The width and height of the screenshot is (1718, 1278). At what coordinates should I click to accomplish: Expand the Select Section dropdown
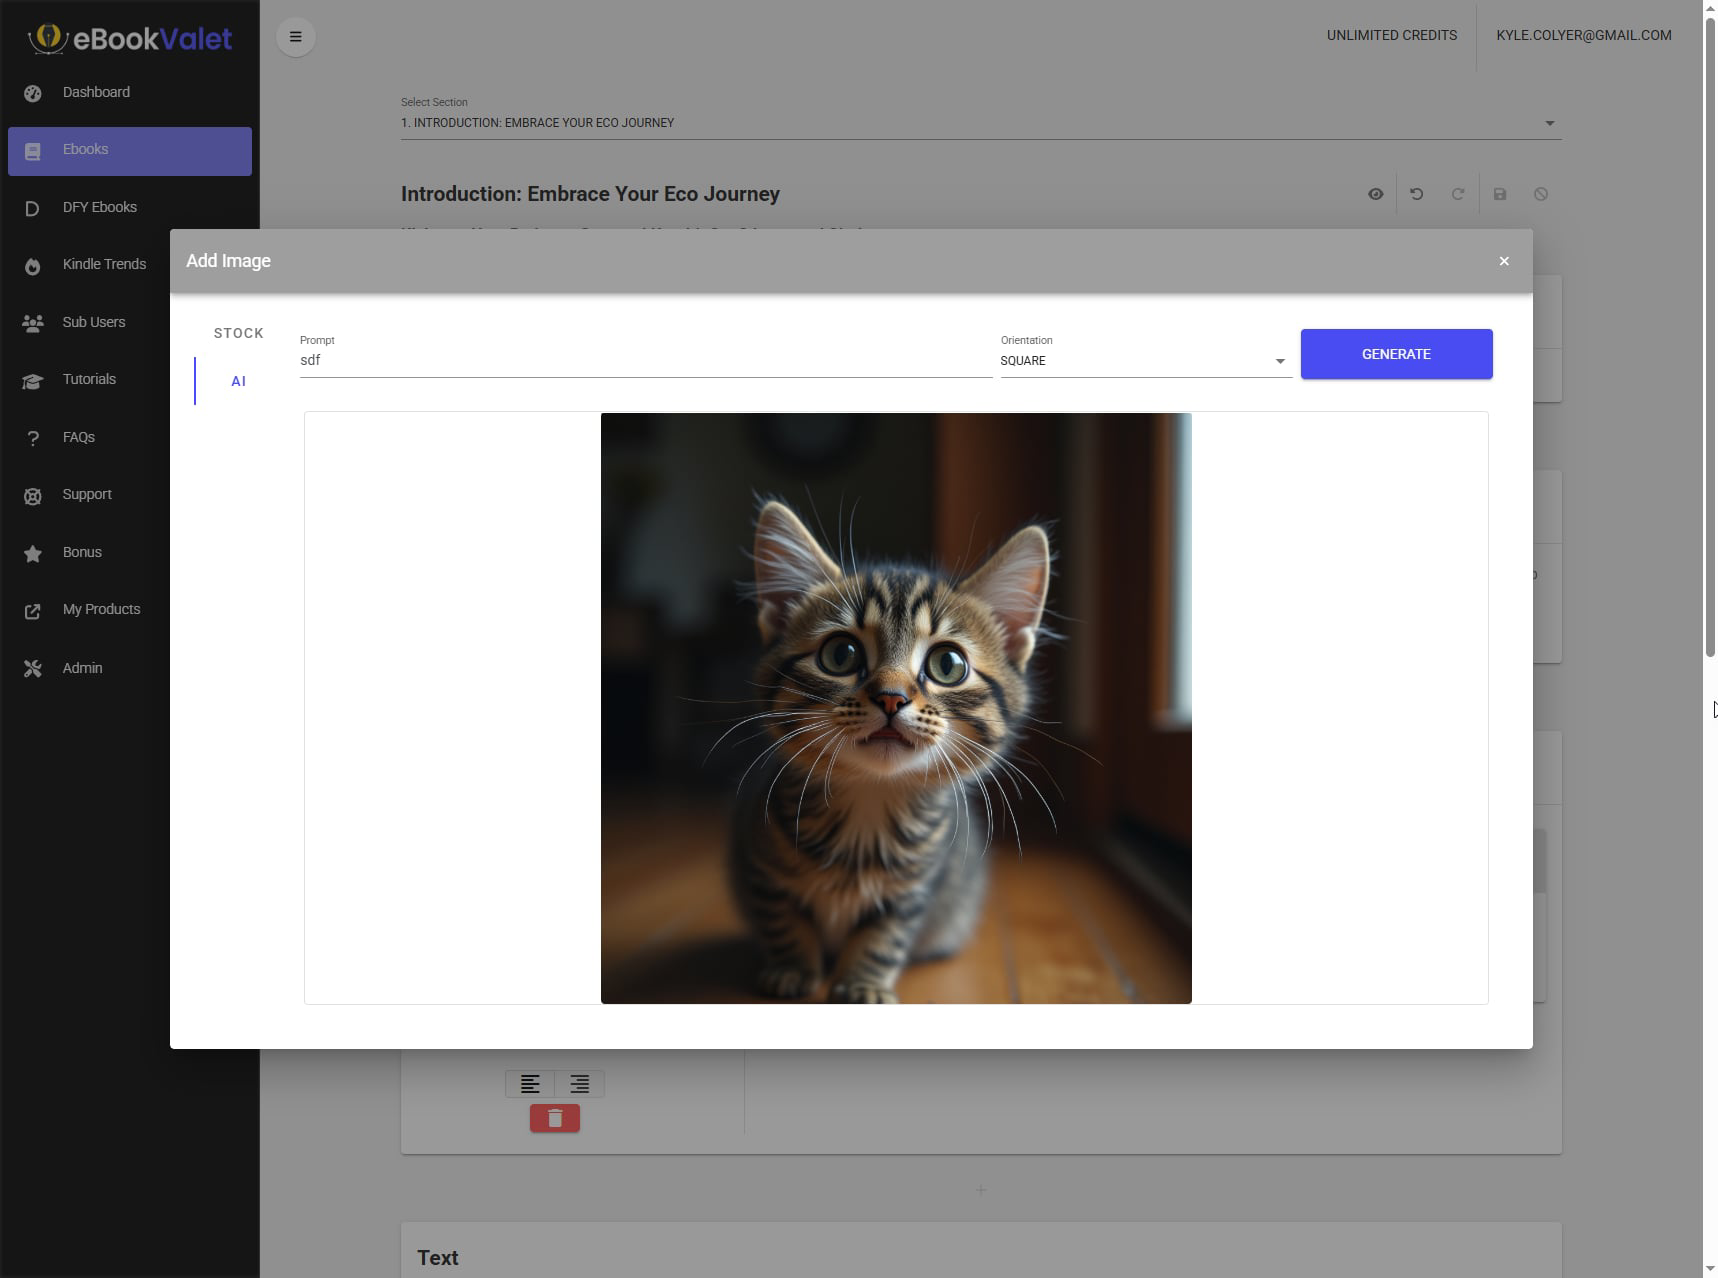tap(980, 123)
